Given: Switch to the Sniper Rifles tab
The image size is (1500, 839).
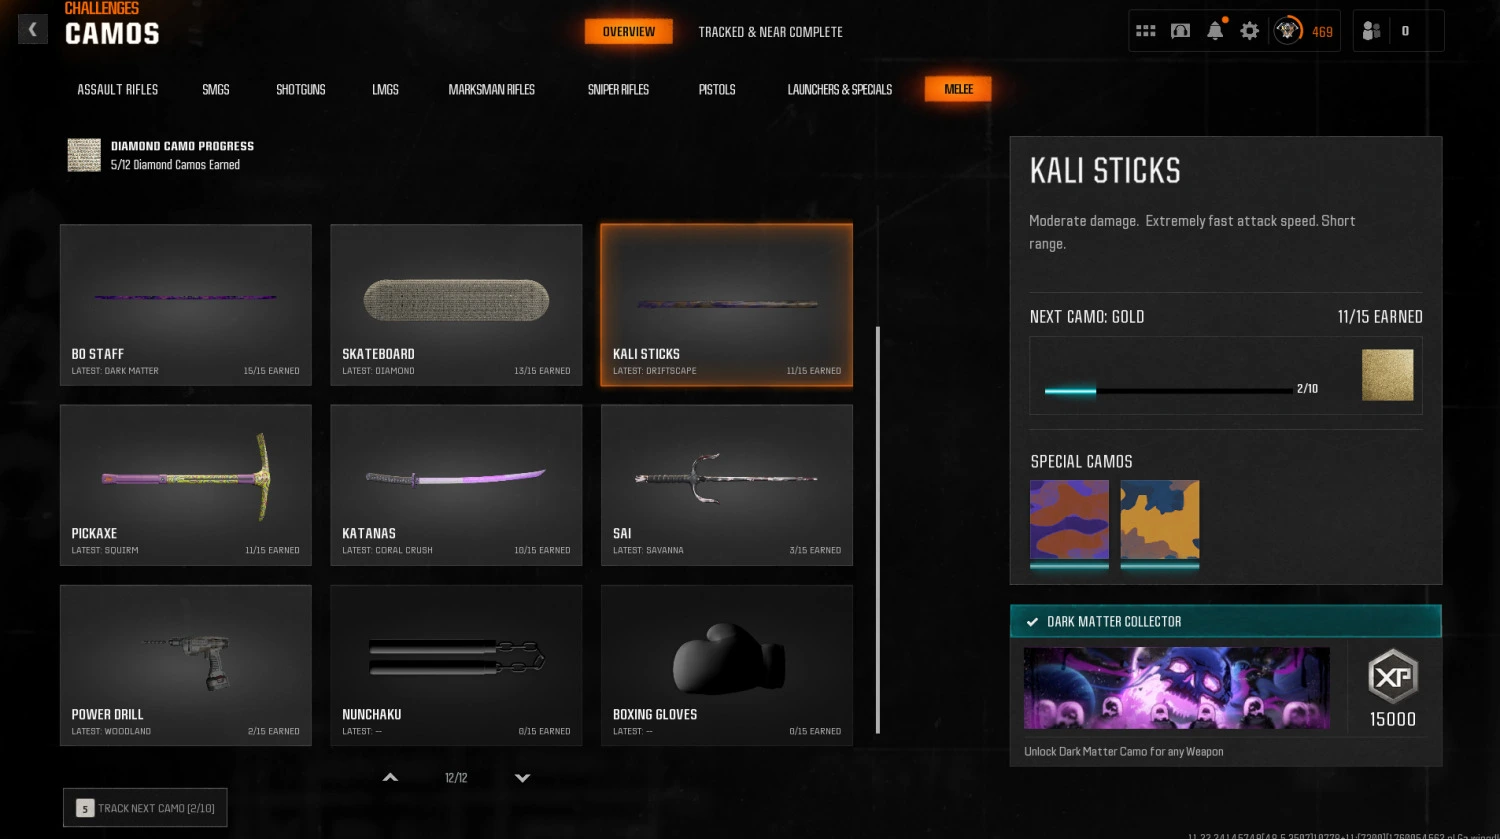Looking at the screenshot, I should 618,90.
